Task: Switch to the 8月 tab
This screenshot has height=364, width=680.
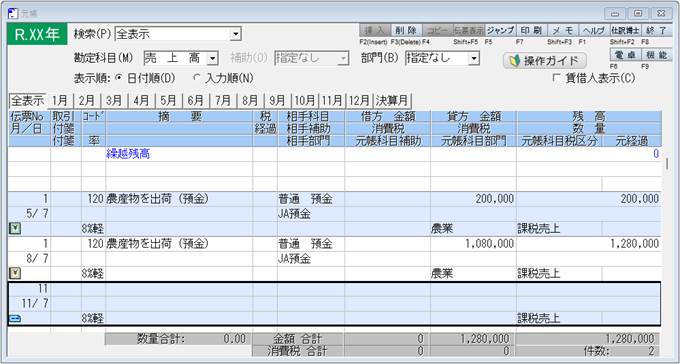Action: (x=250, y=101)
